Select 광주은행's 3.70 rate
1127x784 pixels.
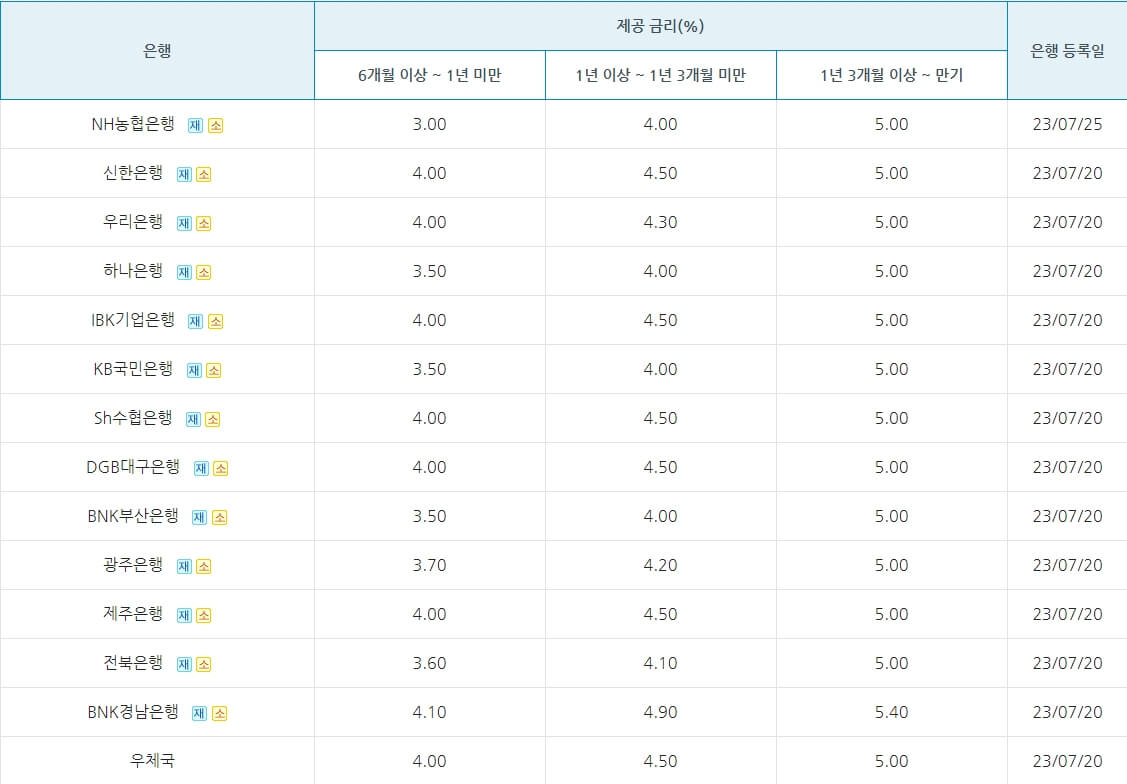[430, 565]
